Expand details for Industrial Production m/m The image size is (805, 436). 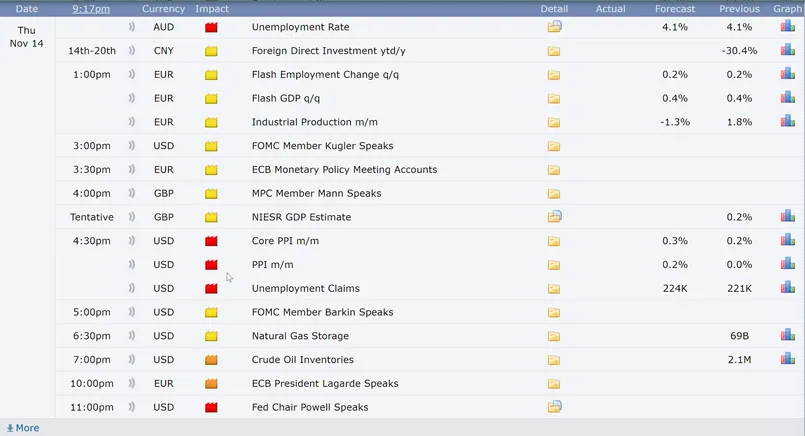(x=554, y=122)
